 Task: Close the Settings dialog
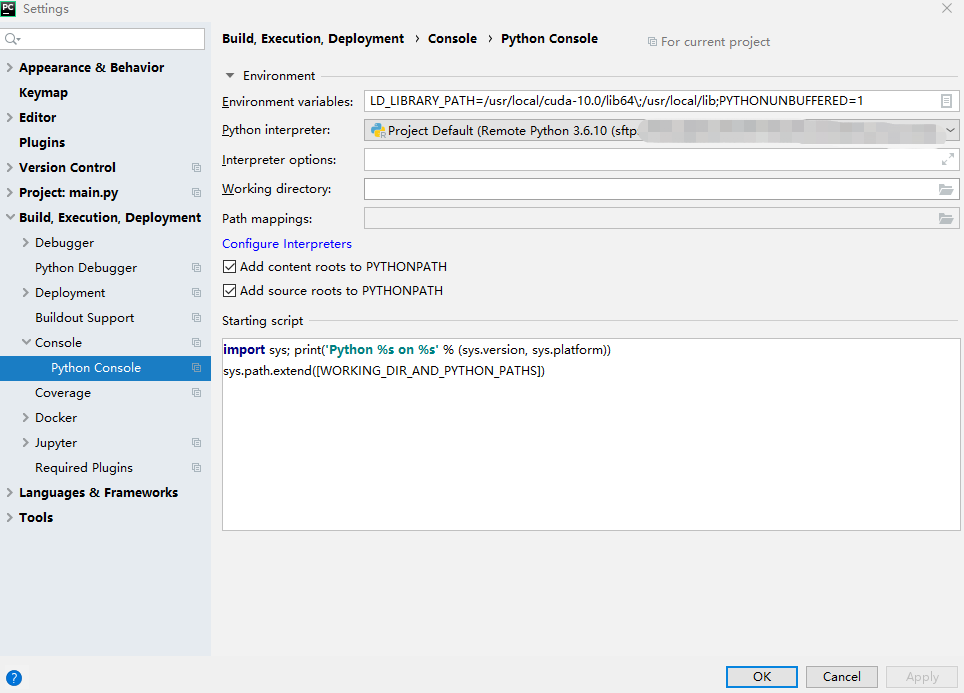tap(947, 8)
